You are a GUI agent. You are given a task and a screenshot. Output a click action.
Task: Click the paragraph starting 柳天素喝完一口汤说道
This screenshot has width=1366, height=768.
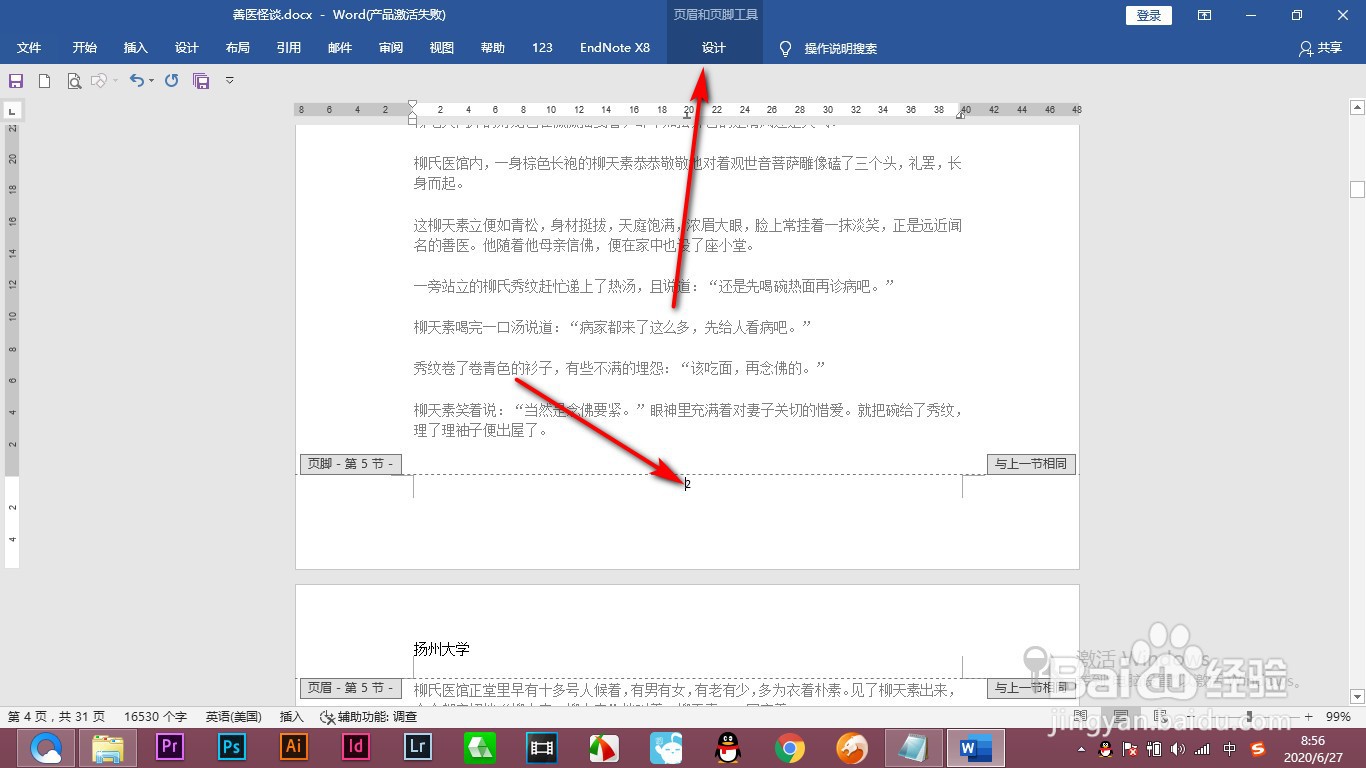[612, 327]
